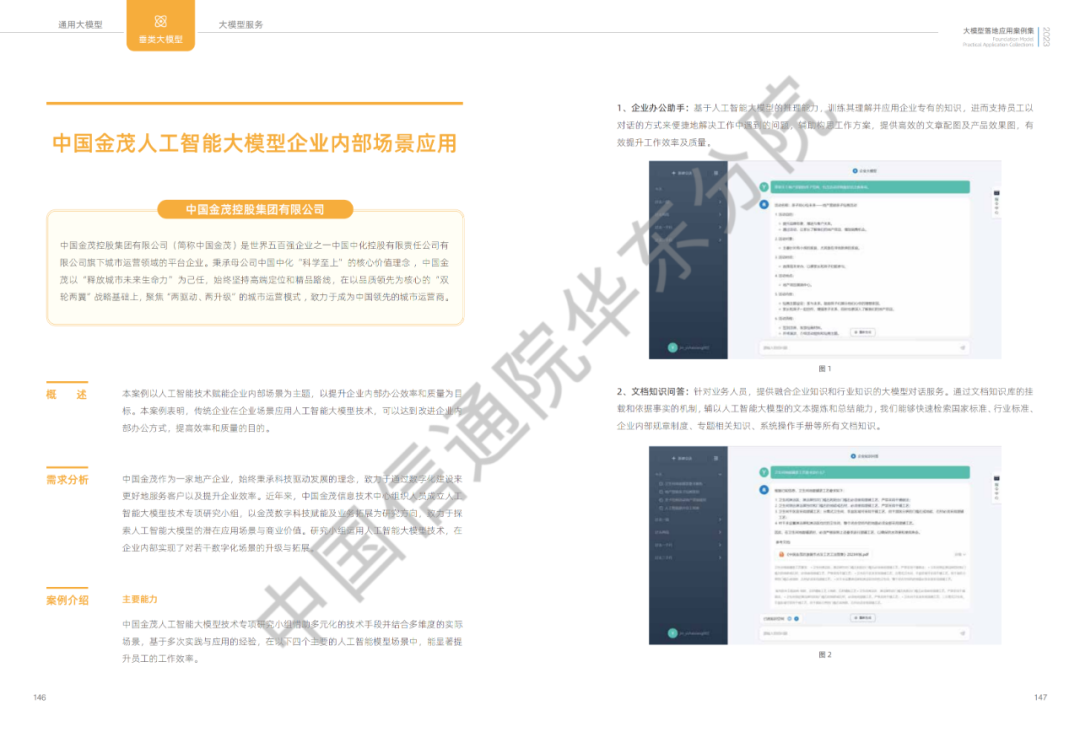Click the menu list icon in Figure 2 sidebar header
This screenshot has width=1080, height=732.
[x=716, y=458]
